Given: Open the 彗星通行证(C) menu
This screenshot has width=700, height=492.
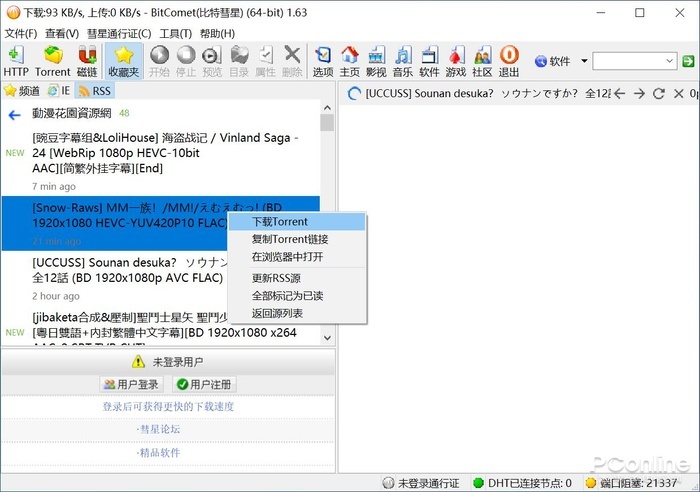Looking at the screenshot, I should 119,33.
